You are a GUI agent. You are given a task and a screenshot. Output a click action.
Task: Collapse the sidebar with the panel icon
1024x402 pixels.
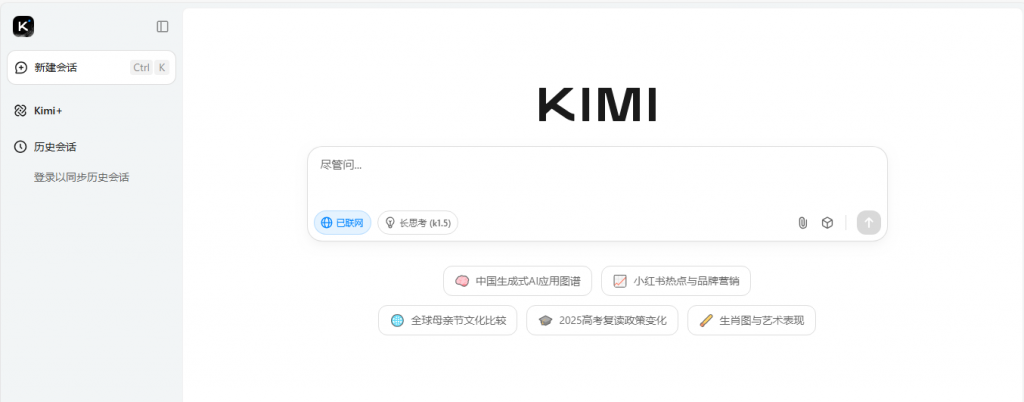(x=163, y=26)
